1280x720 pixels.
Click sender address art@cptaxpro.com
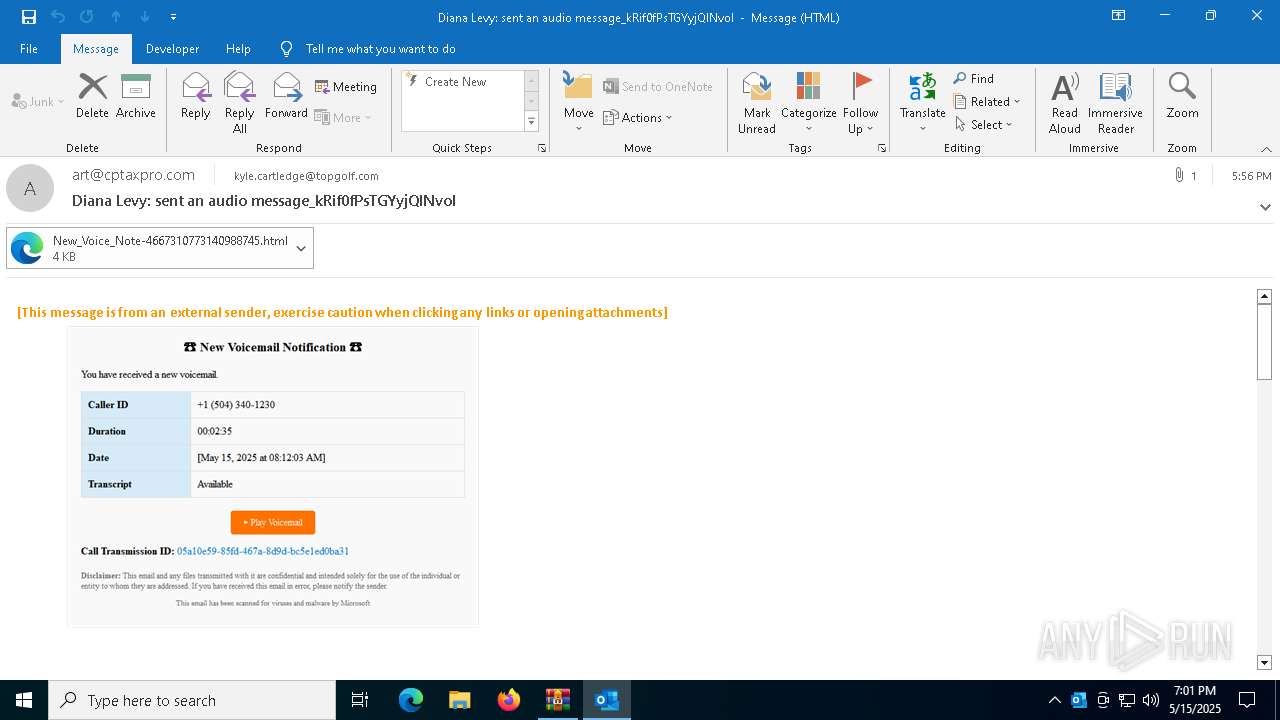(134, 174)
